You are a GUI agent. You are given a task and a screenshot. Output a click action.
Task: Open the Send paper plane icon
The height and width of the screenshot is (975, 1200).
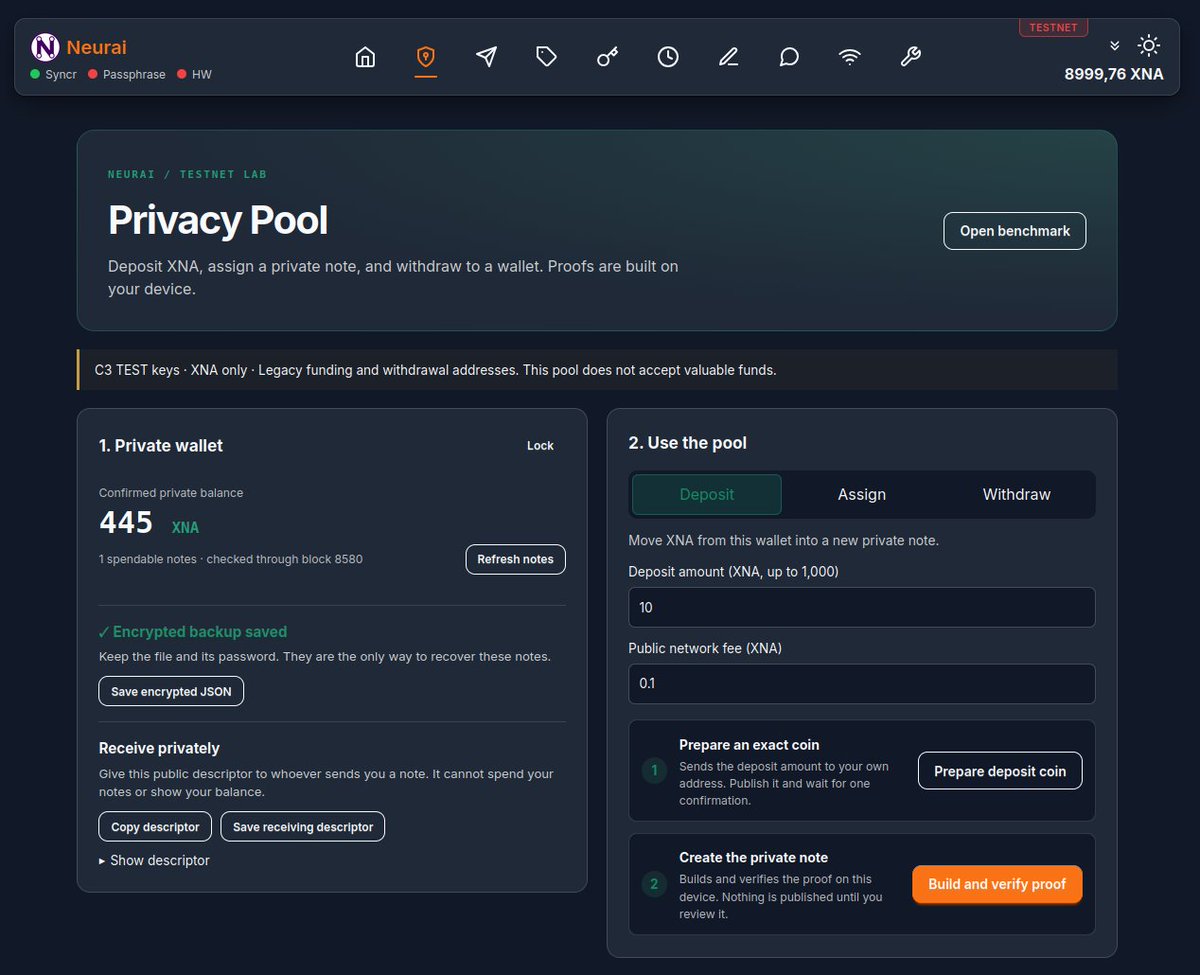tap(487, 57)
